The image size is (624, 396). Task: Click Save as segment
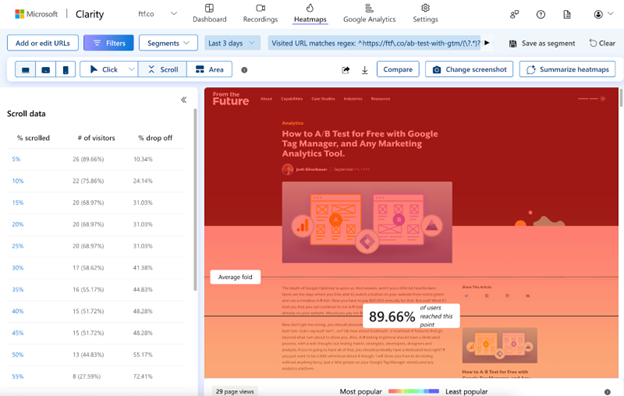click(x=542, y=43)
